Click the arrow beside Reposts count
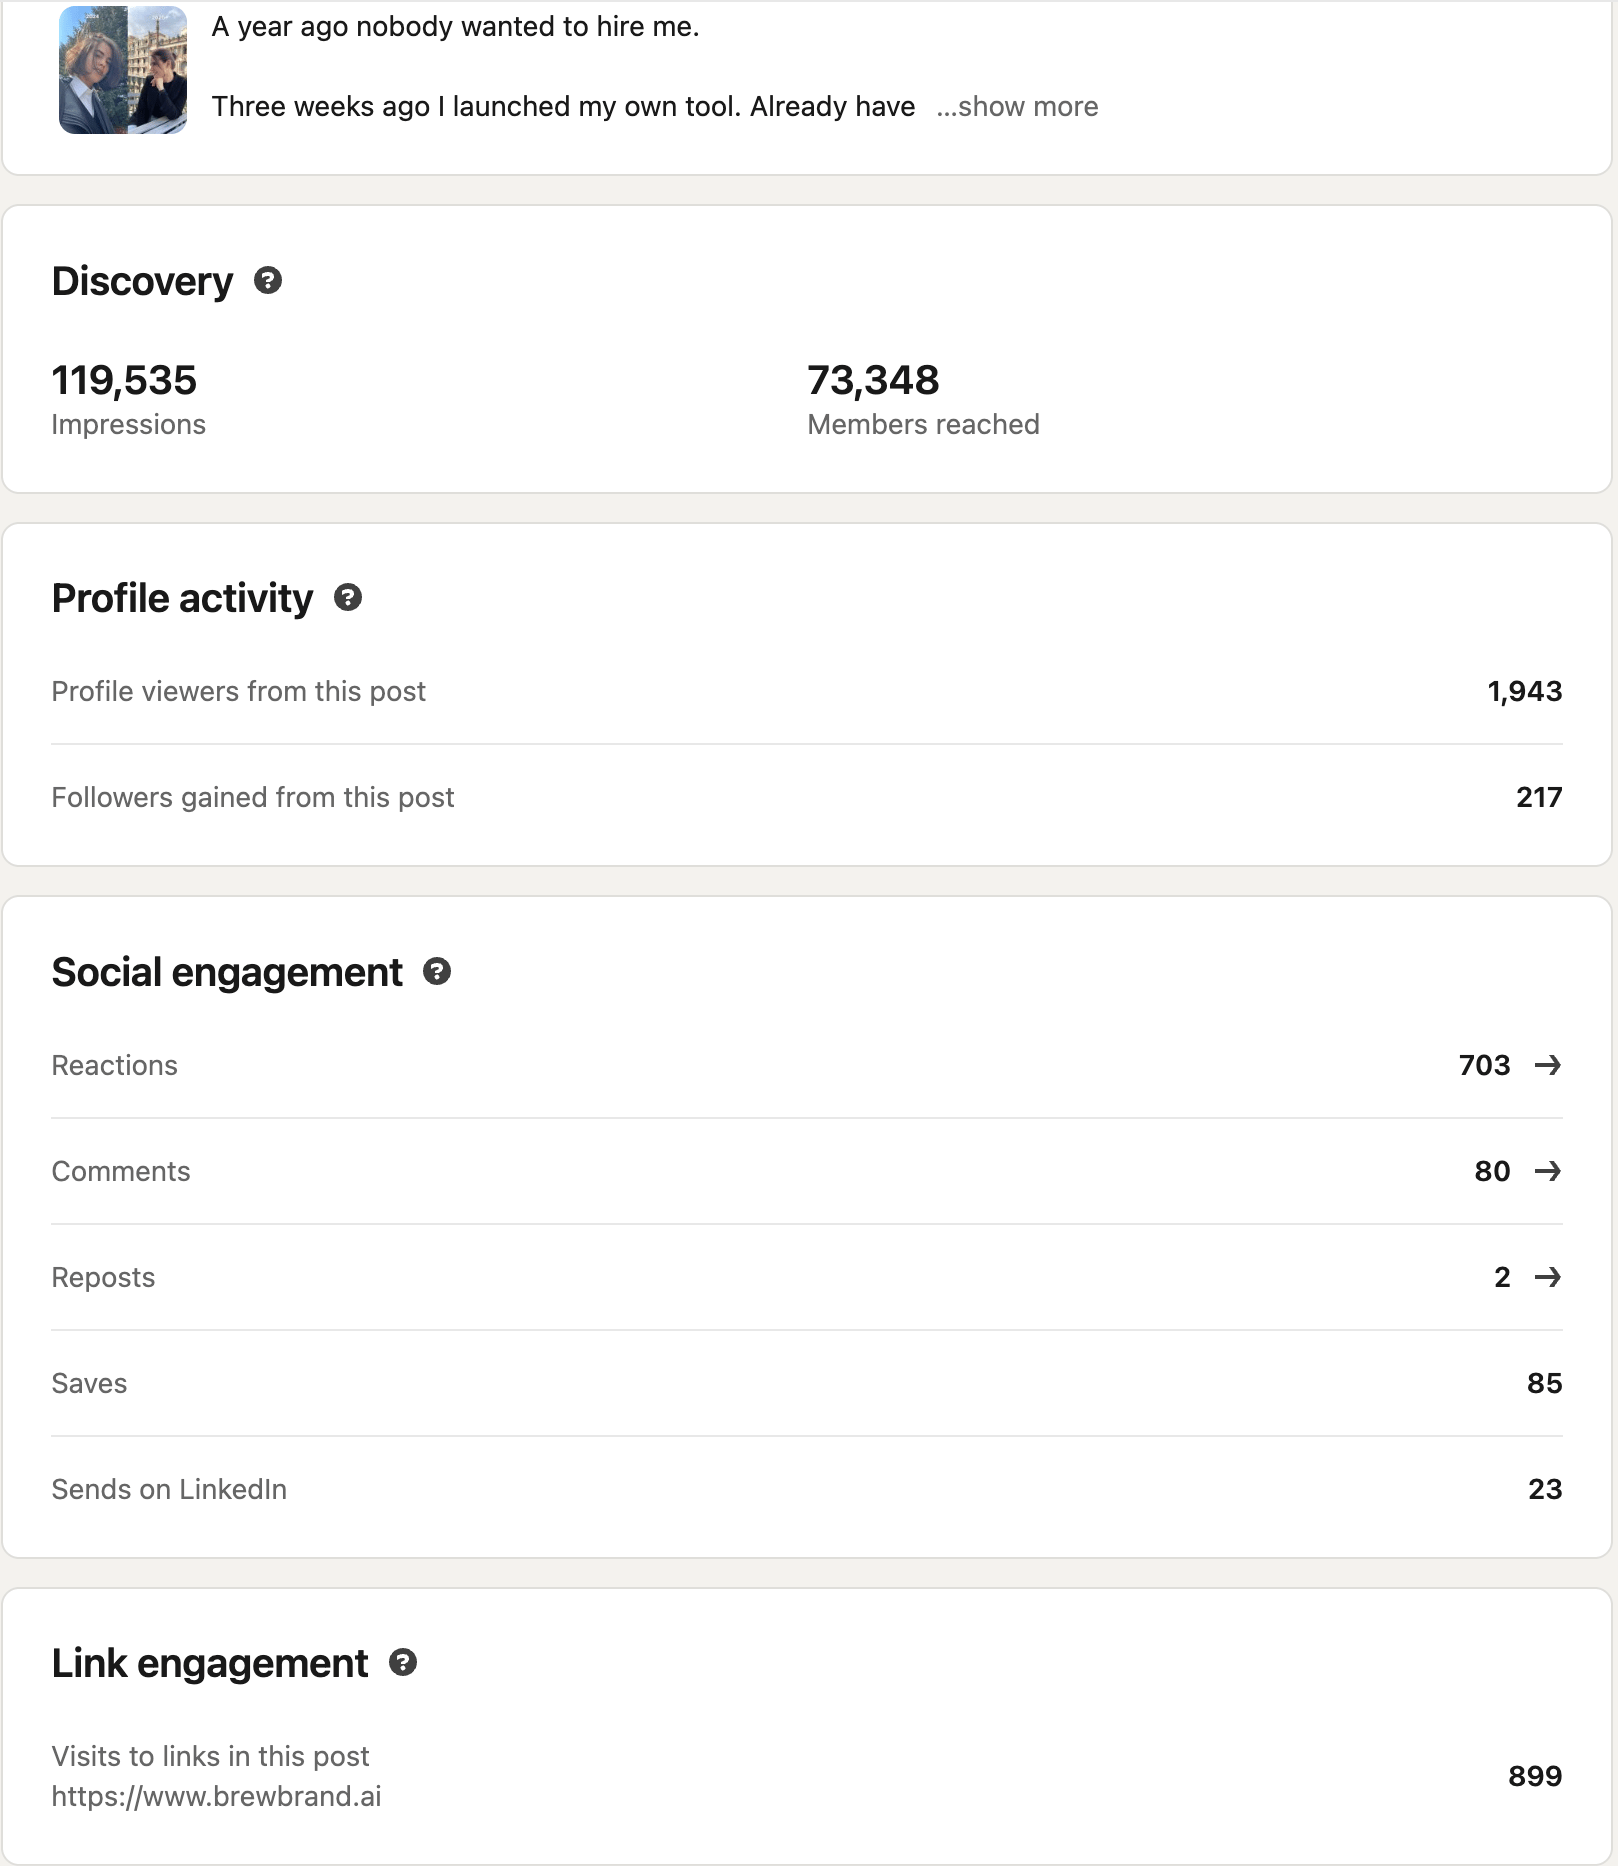The image size is (1618, 1866). click(x=1547, y=1277)
